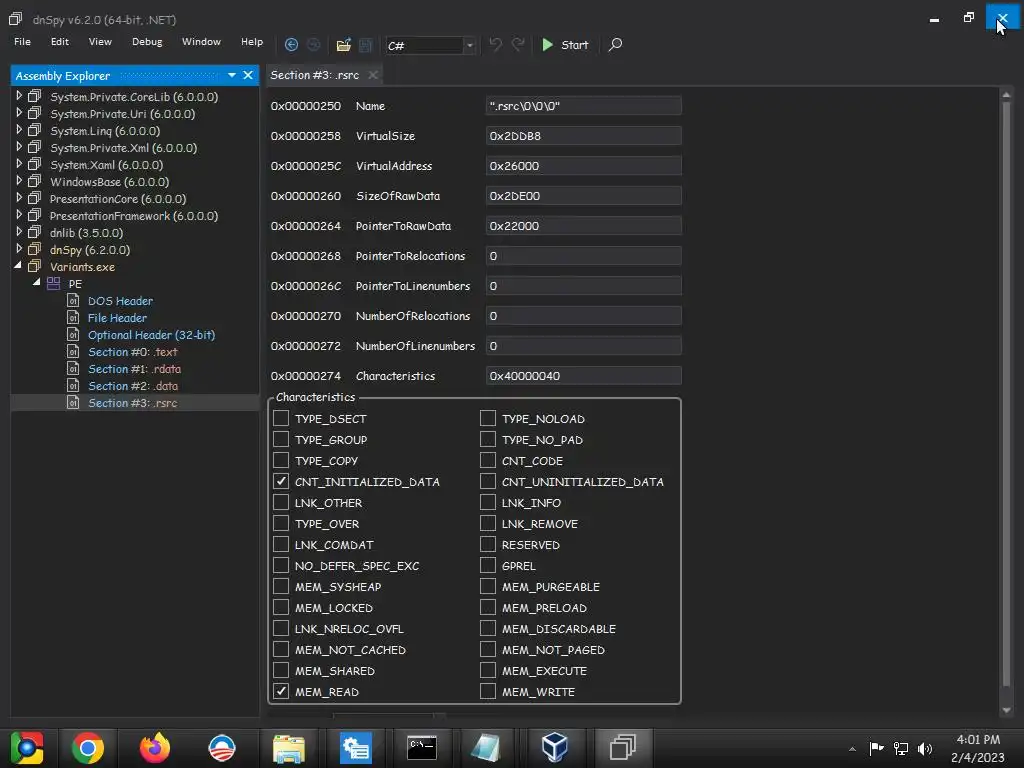Expand the dnlib assembly node
The image size is (1024, 768).
pyautogui.click(x=19, y=232)
